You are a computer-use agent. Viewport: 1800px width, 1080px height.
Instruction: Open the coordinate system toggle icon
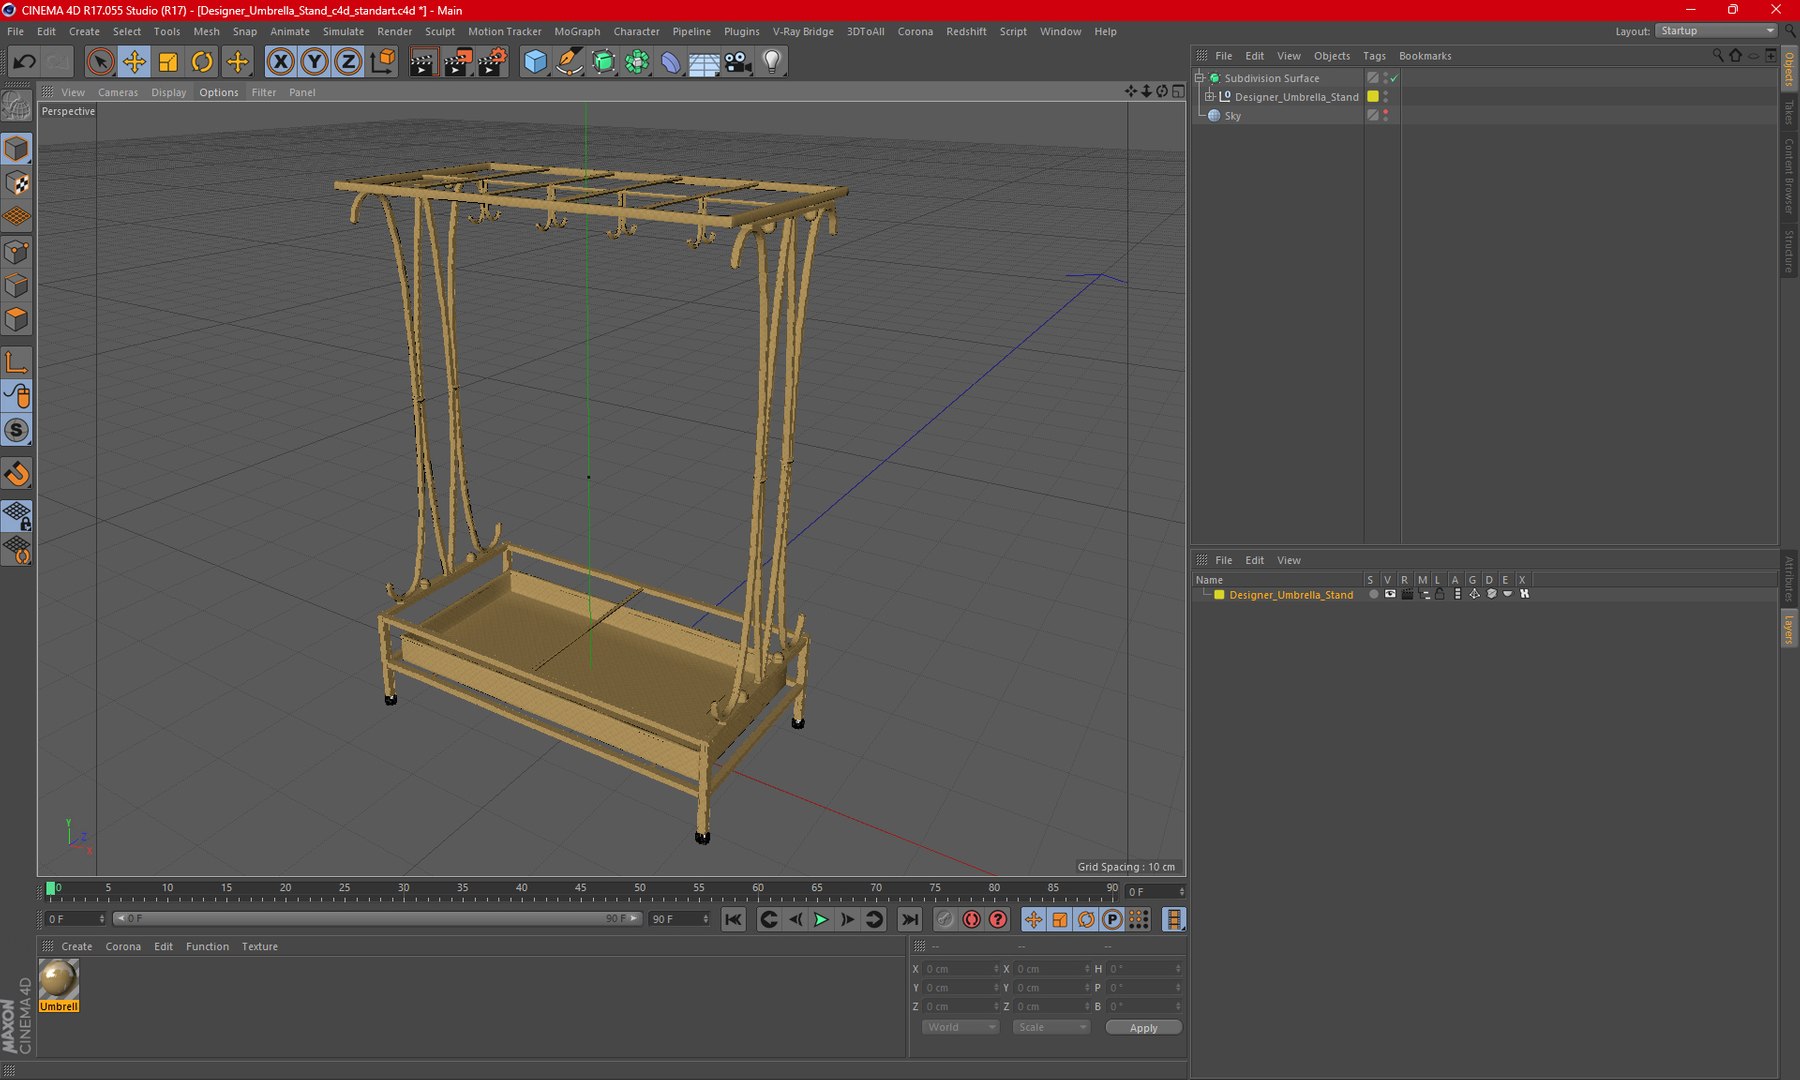(382, 62)
